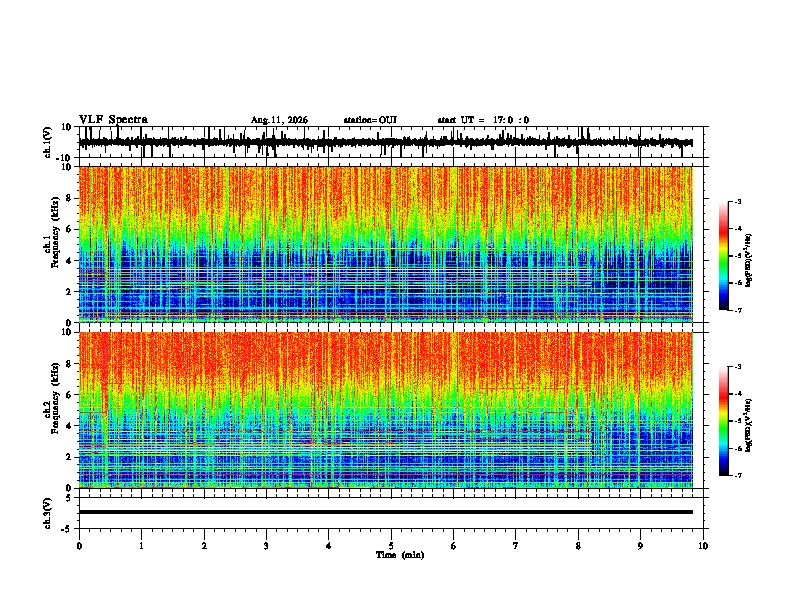Click inside the ch.1 spectrogram panel

click(x=385, y=244)
